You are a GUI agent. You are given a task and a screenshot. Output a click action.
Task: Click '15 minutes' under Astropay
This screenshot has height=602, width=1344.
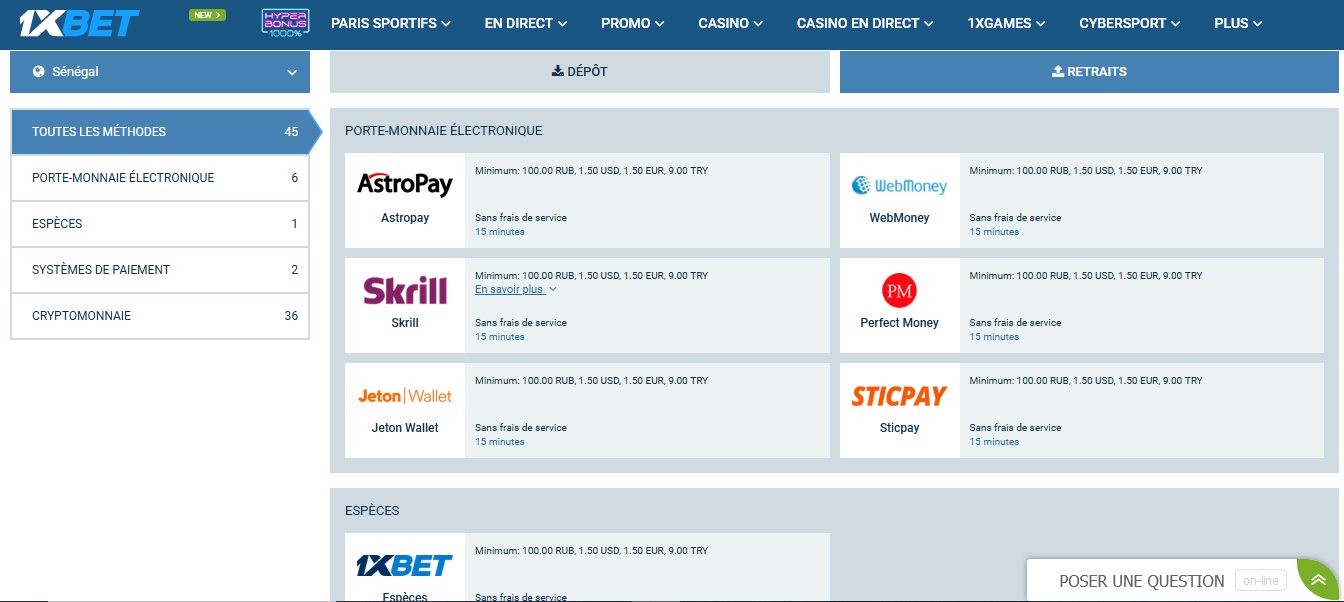click(x=500, y=232)
